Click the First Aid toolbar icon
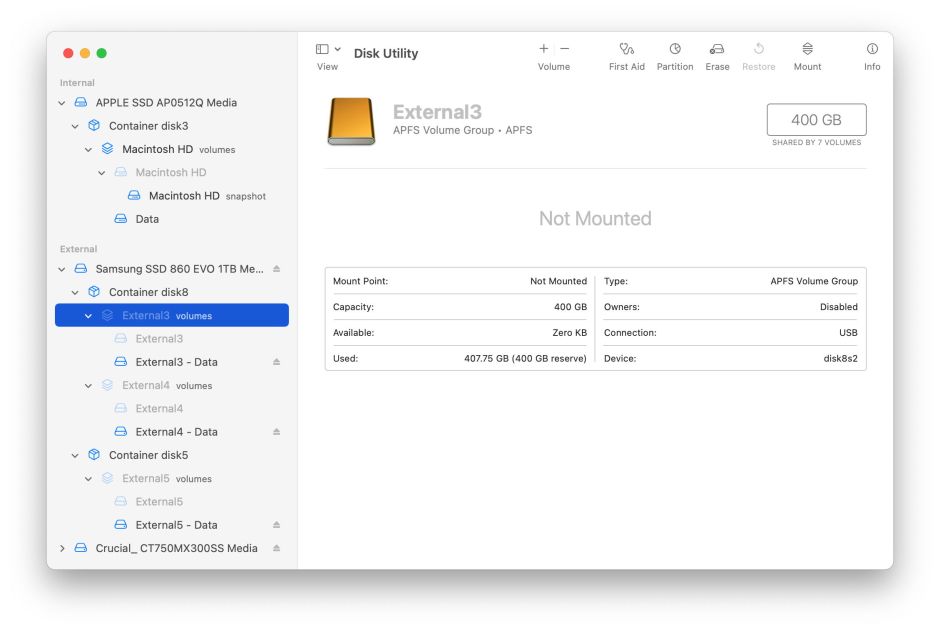 626,49
